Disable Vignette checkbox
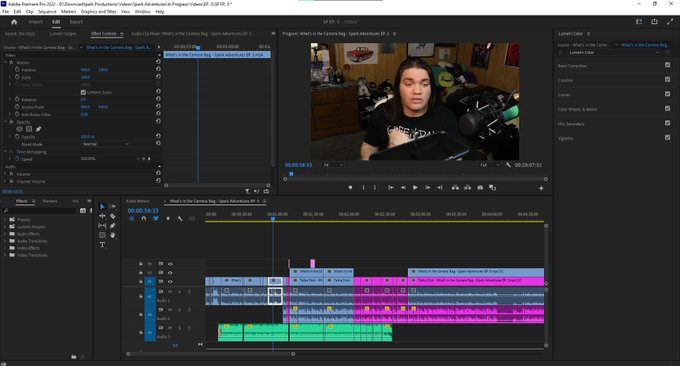The height and width of the screenshot is (366, 680). pyautogui.click(x=667, y=137)
